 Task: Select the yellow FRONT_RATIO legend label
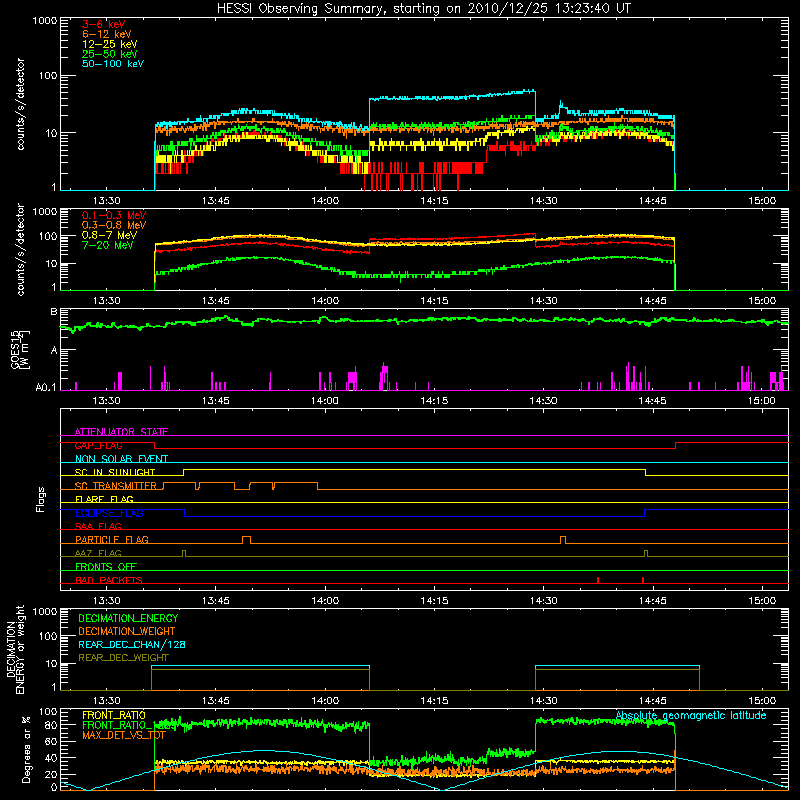114,715
